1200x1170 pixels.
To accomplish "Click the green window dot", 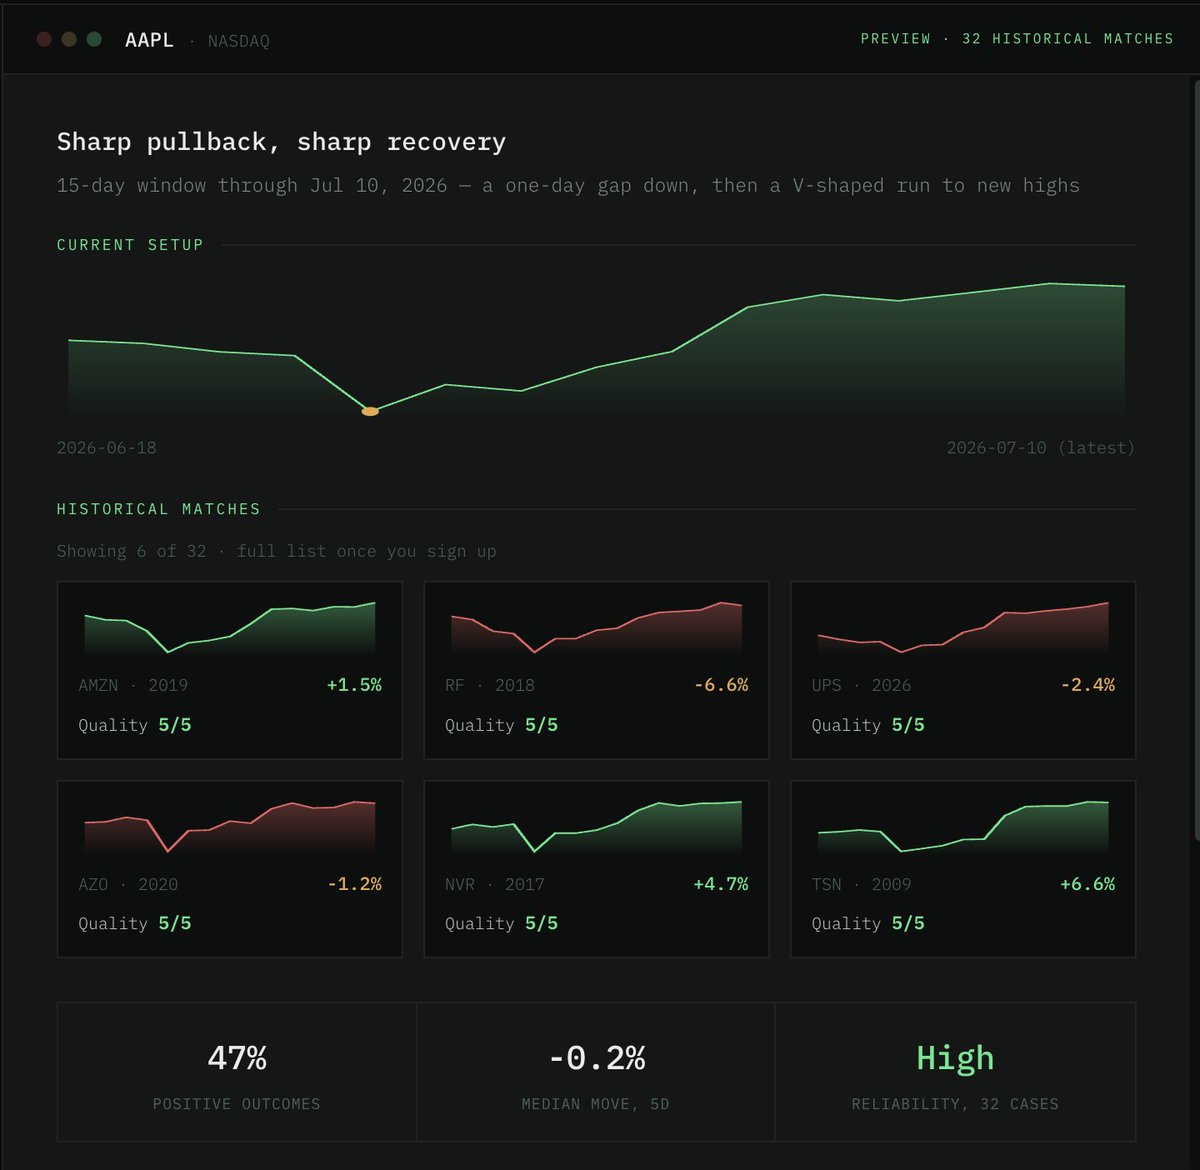I will pyautogui.click(x=94, y=39).
